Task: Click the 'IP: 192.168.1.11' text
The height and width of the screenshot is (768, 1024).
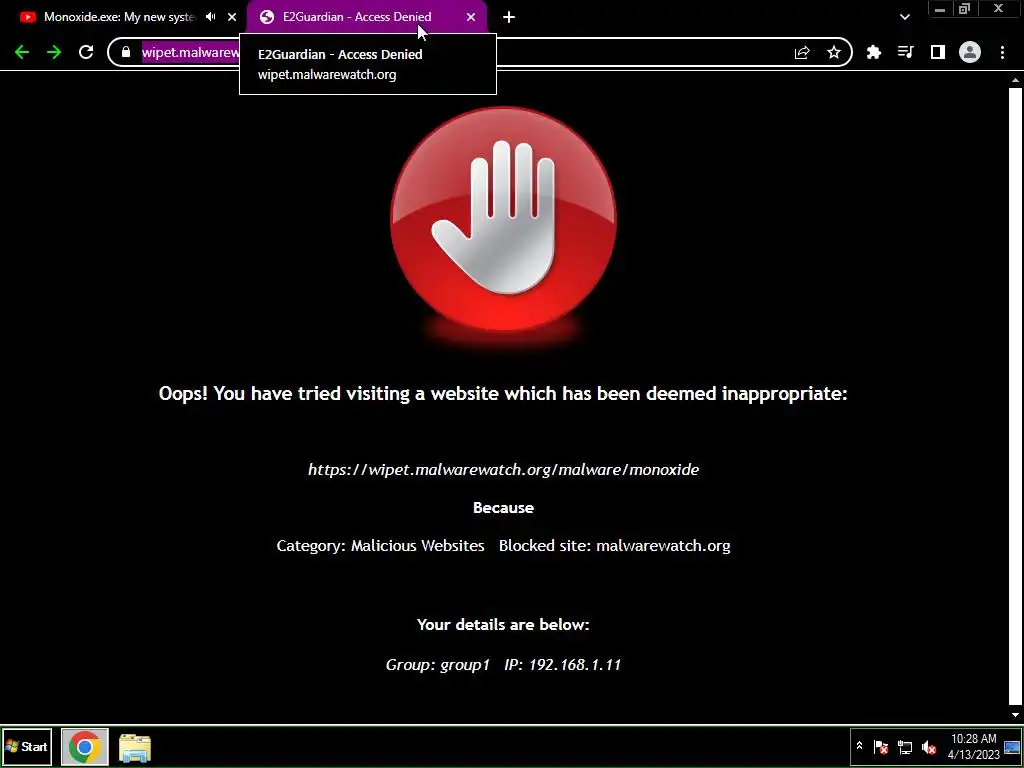Action: point(562,665)
